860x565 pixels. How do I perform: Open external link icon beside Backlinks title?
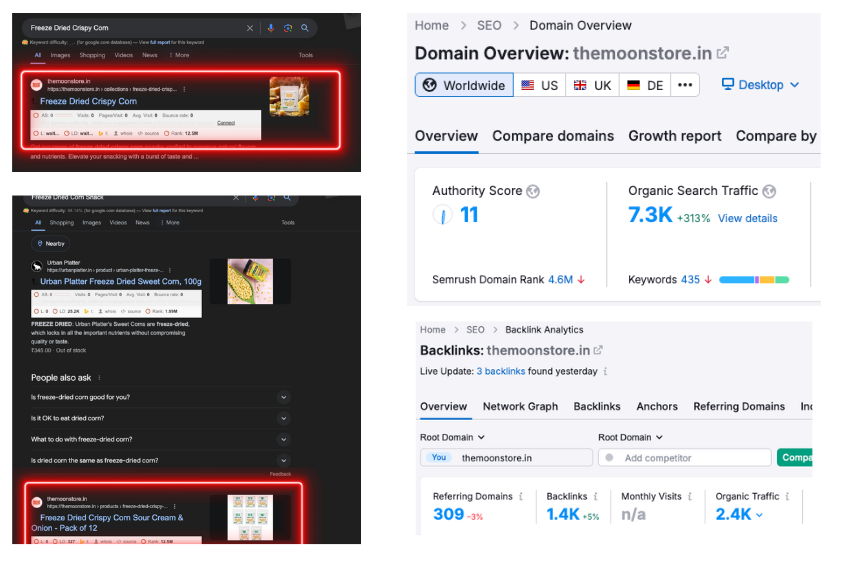[598, 350]
